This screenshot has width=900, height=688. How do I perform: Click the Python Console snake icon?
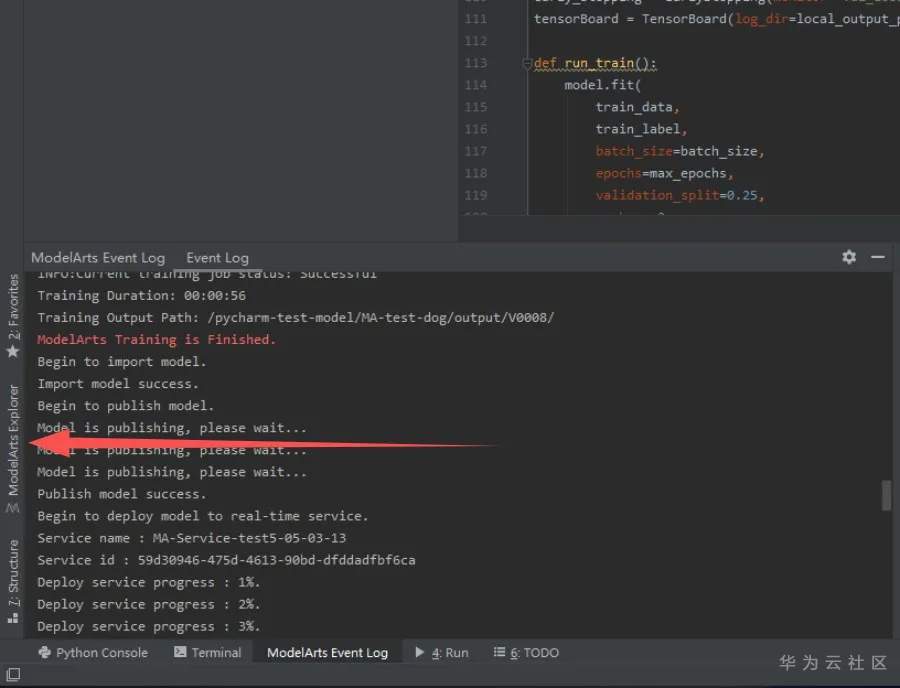[44, 652]
